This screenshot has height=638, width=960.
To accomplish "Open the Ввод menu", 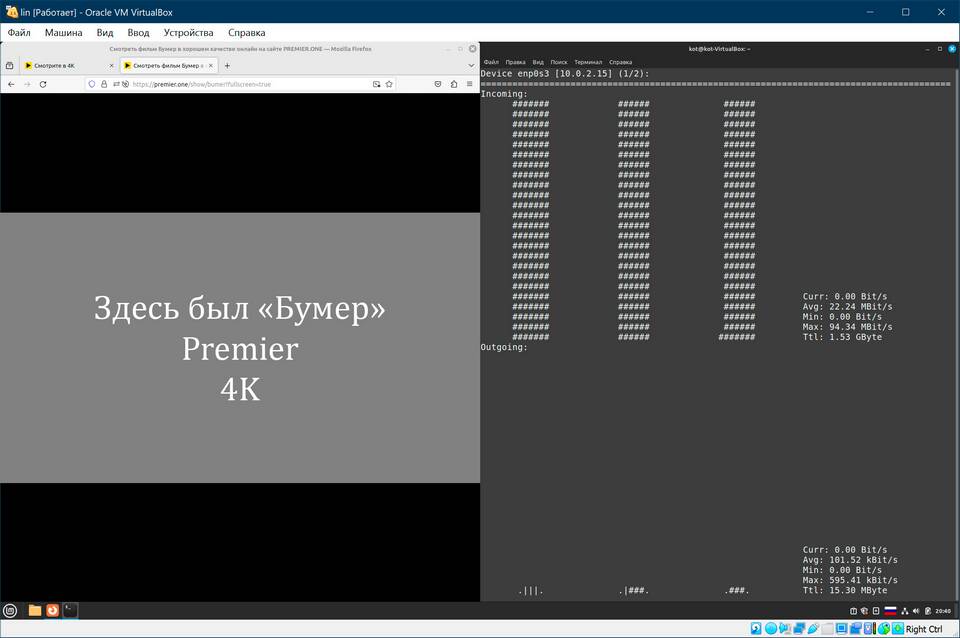I will point(138,32).
